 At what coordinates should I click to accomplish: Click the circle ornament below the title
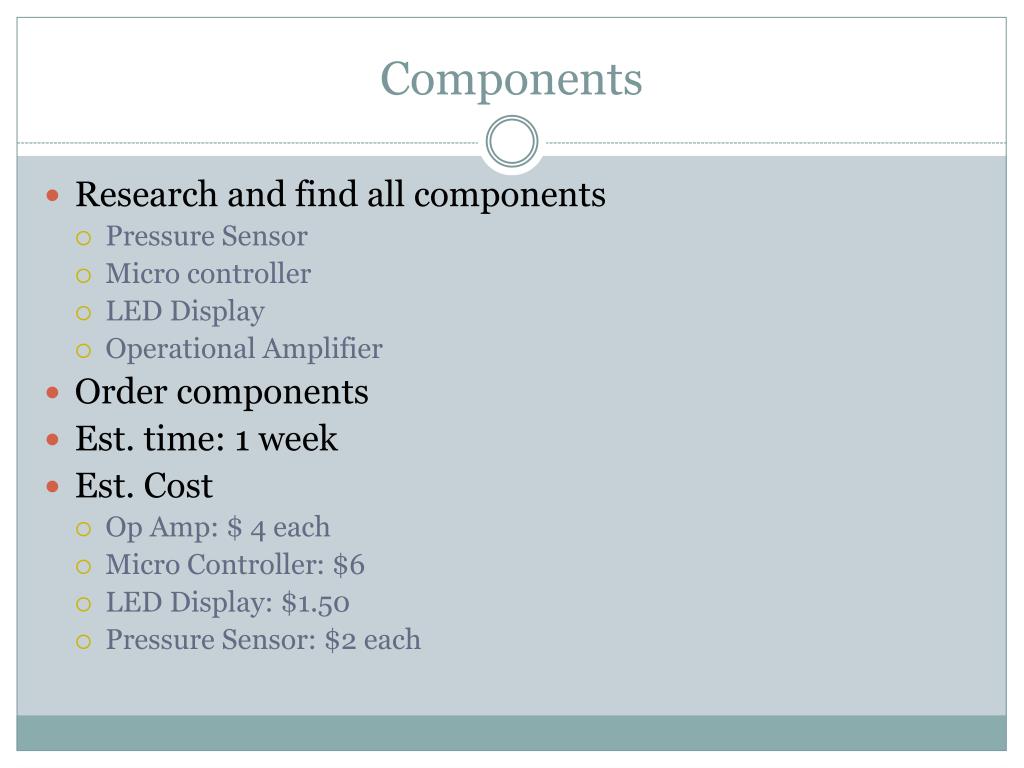coord(512,142)
